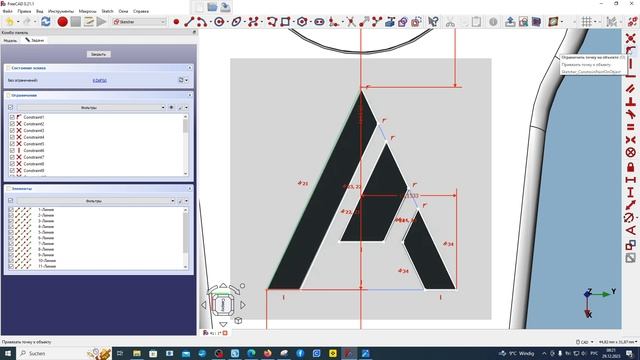Select the Create Polygon tool
The image size is (640, 360).
click(x=302, y=22)
